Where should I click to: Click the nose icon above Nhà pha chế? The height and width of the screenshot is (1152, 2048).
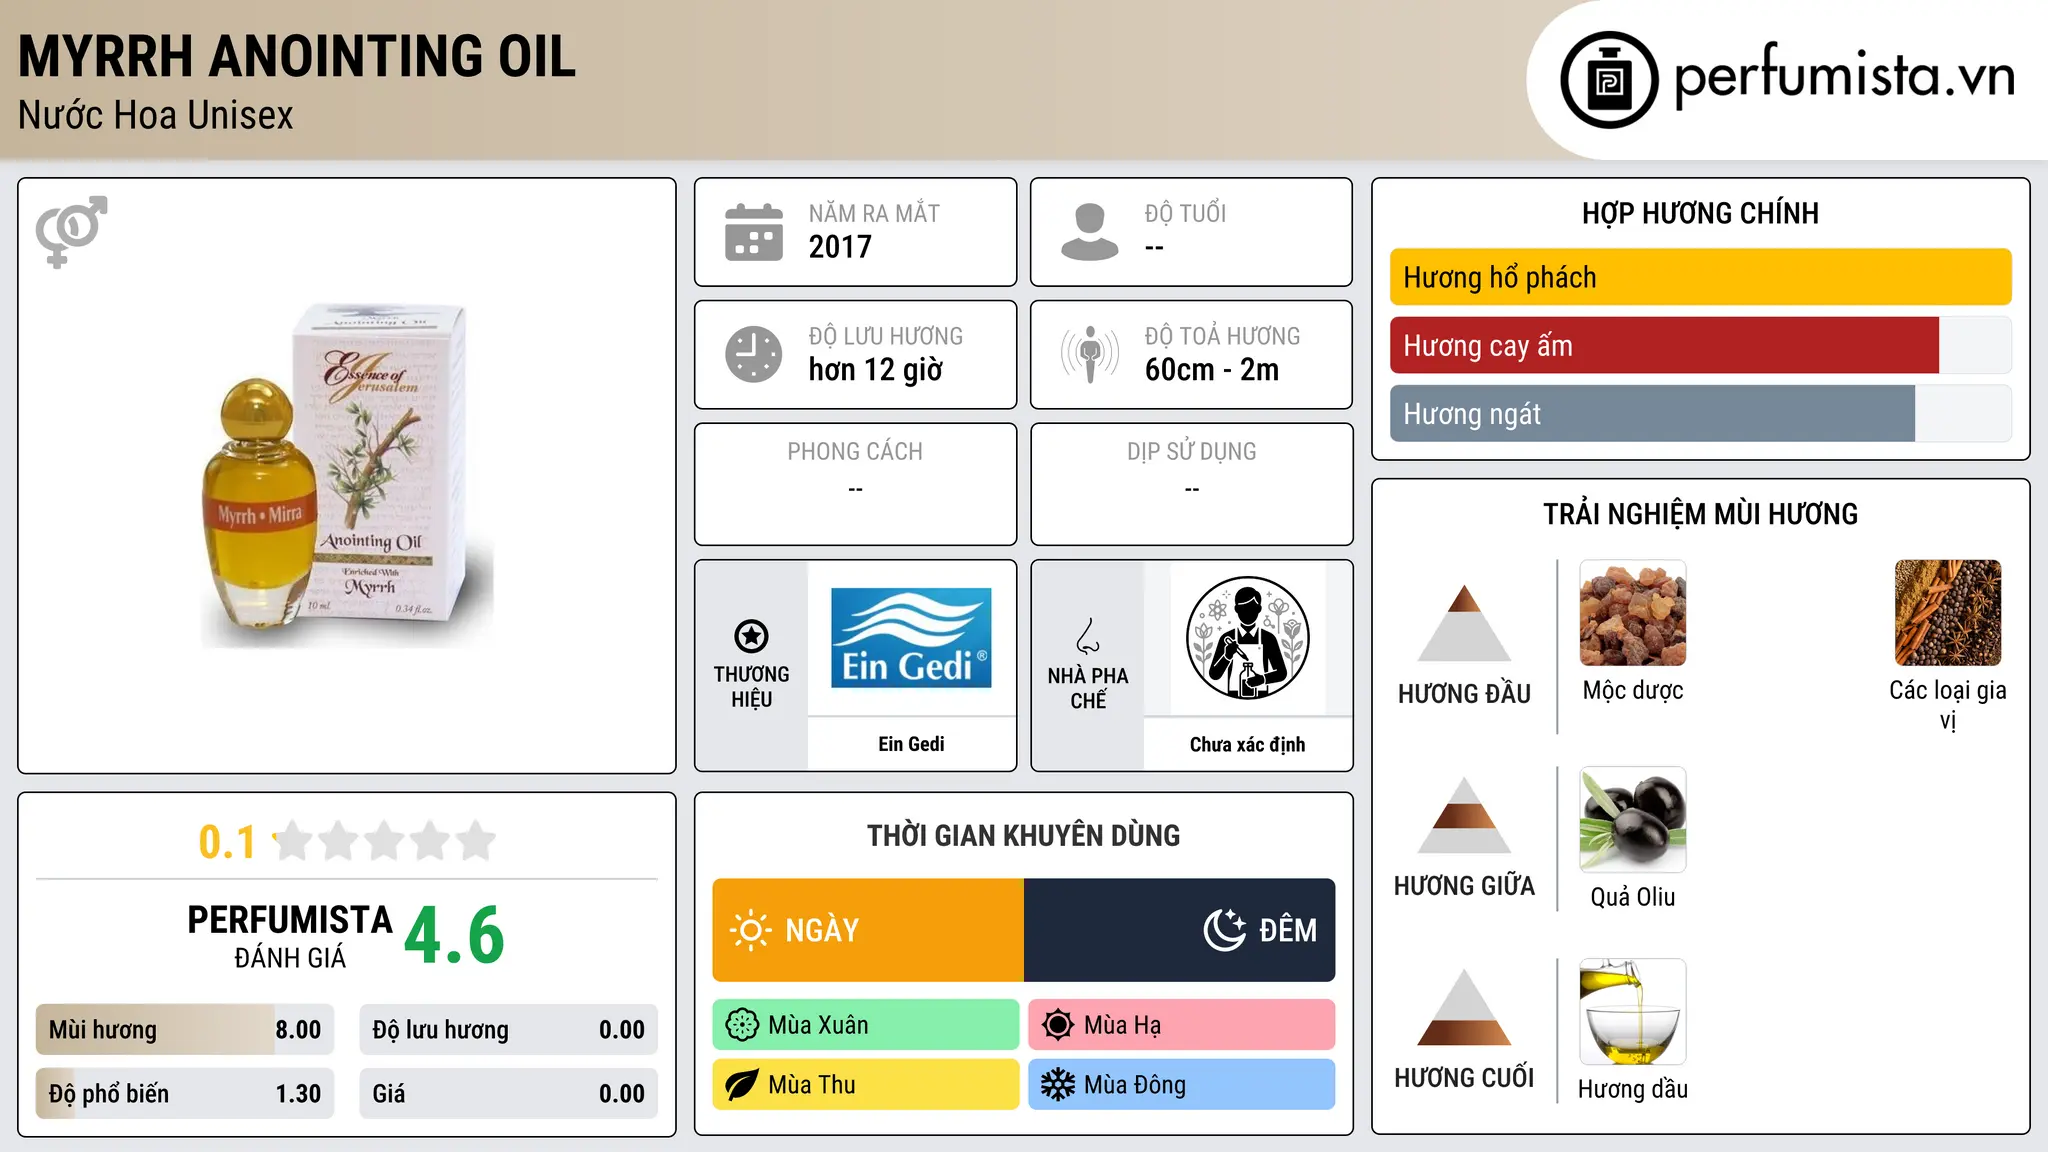tap(1088, 636)
